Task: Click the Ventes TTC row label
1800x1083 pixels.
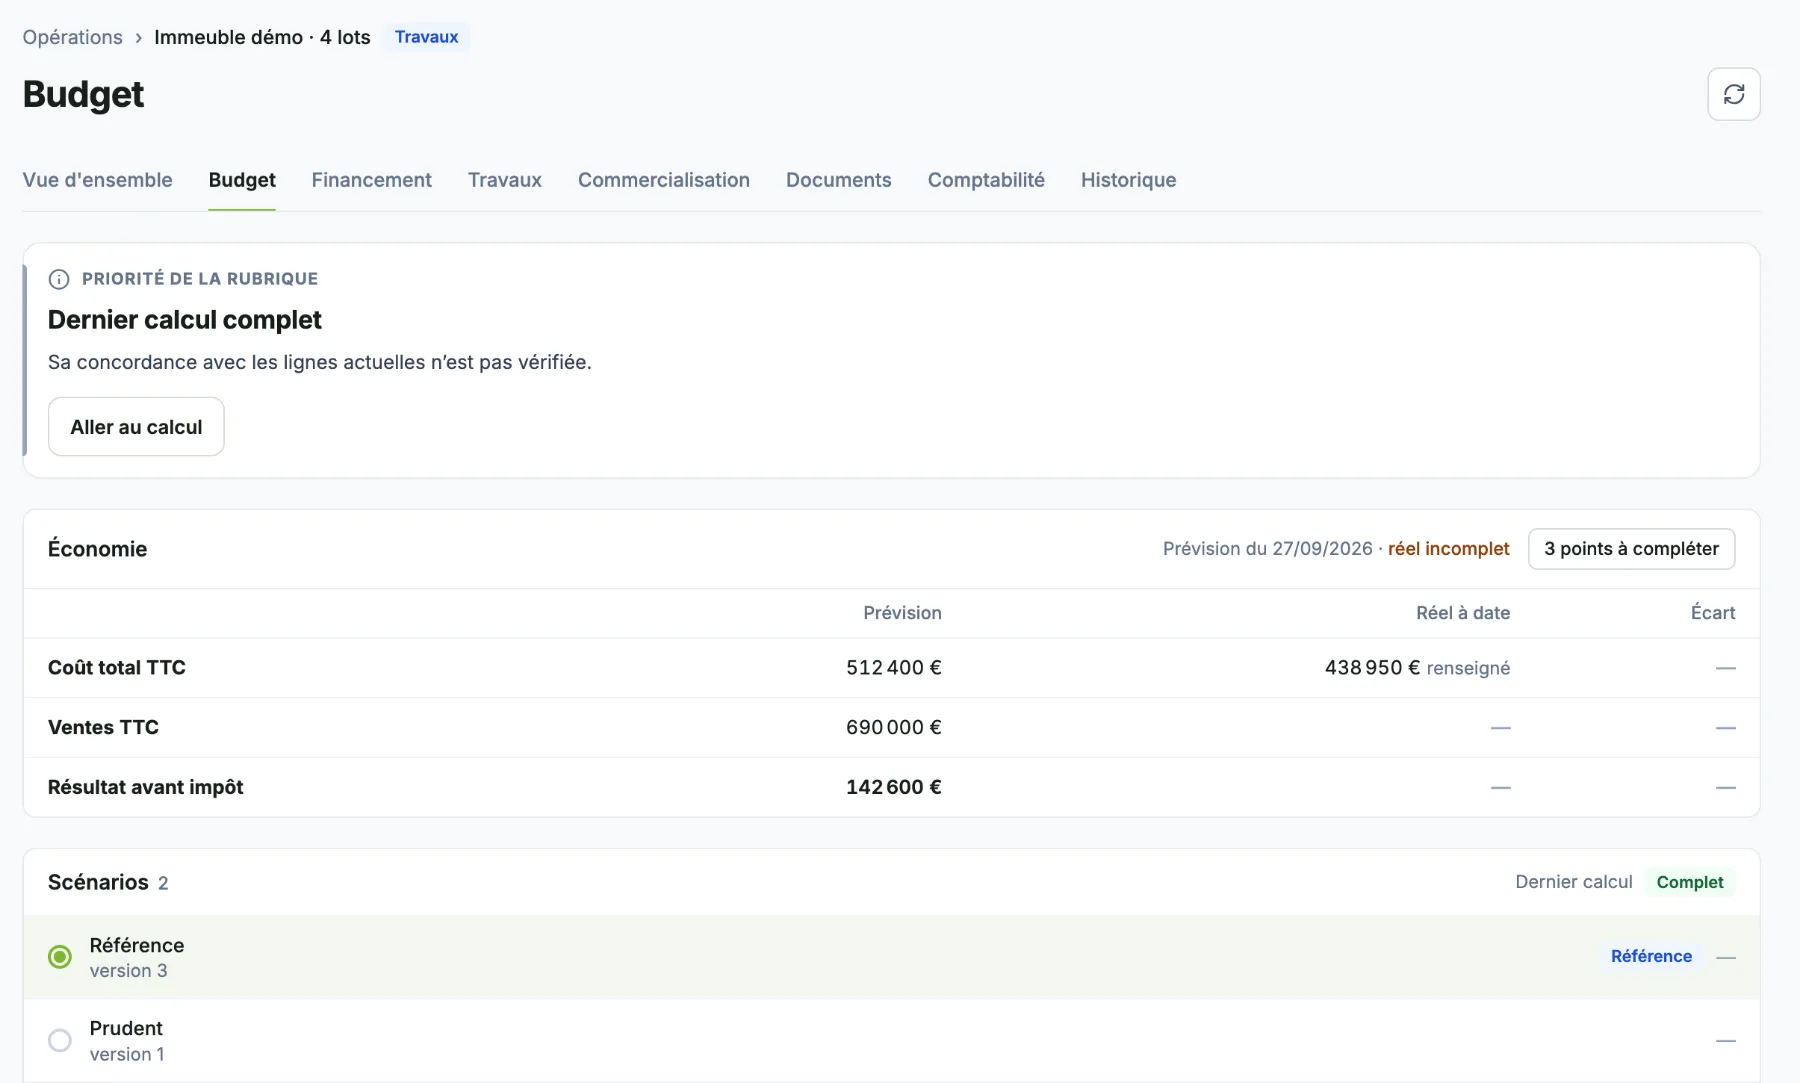Action: (x=103, y=727)
